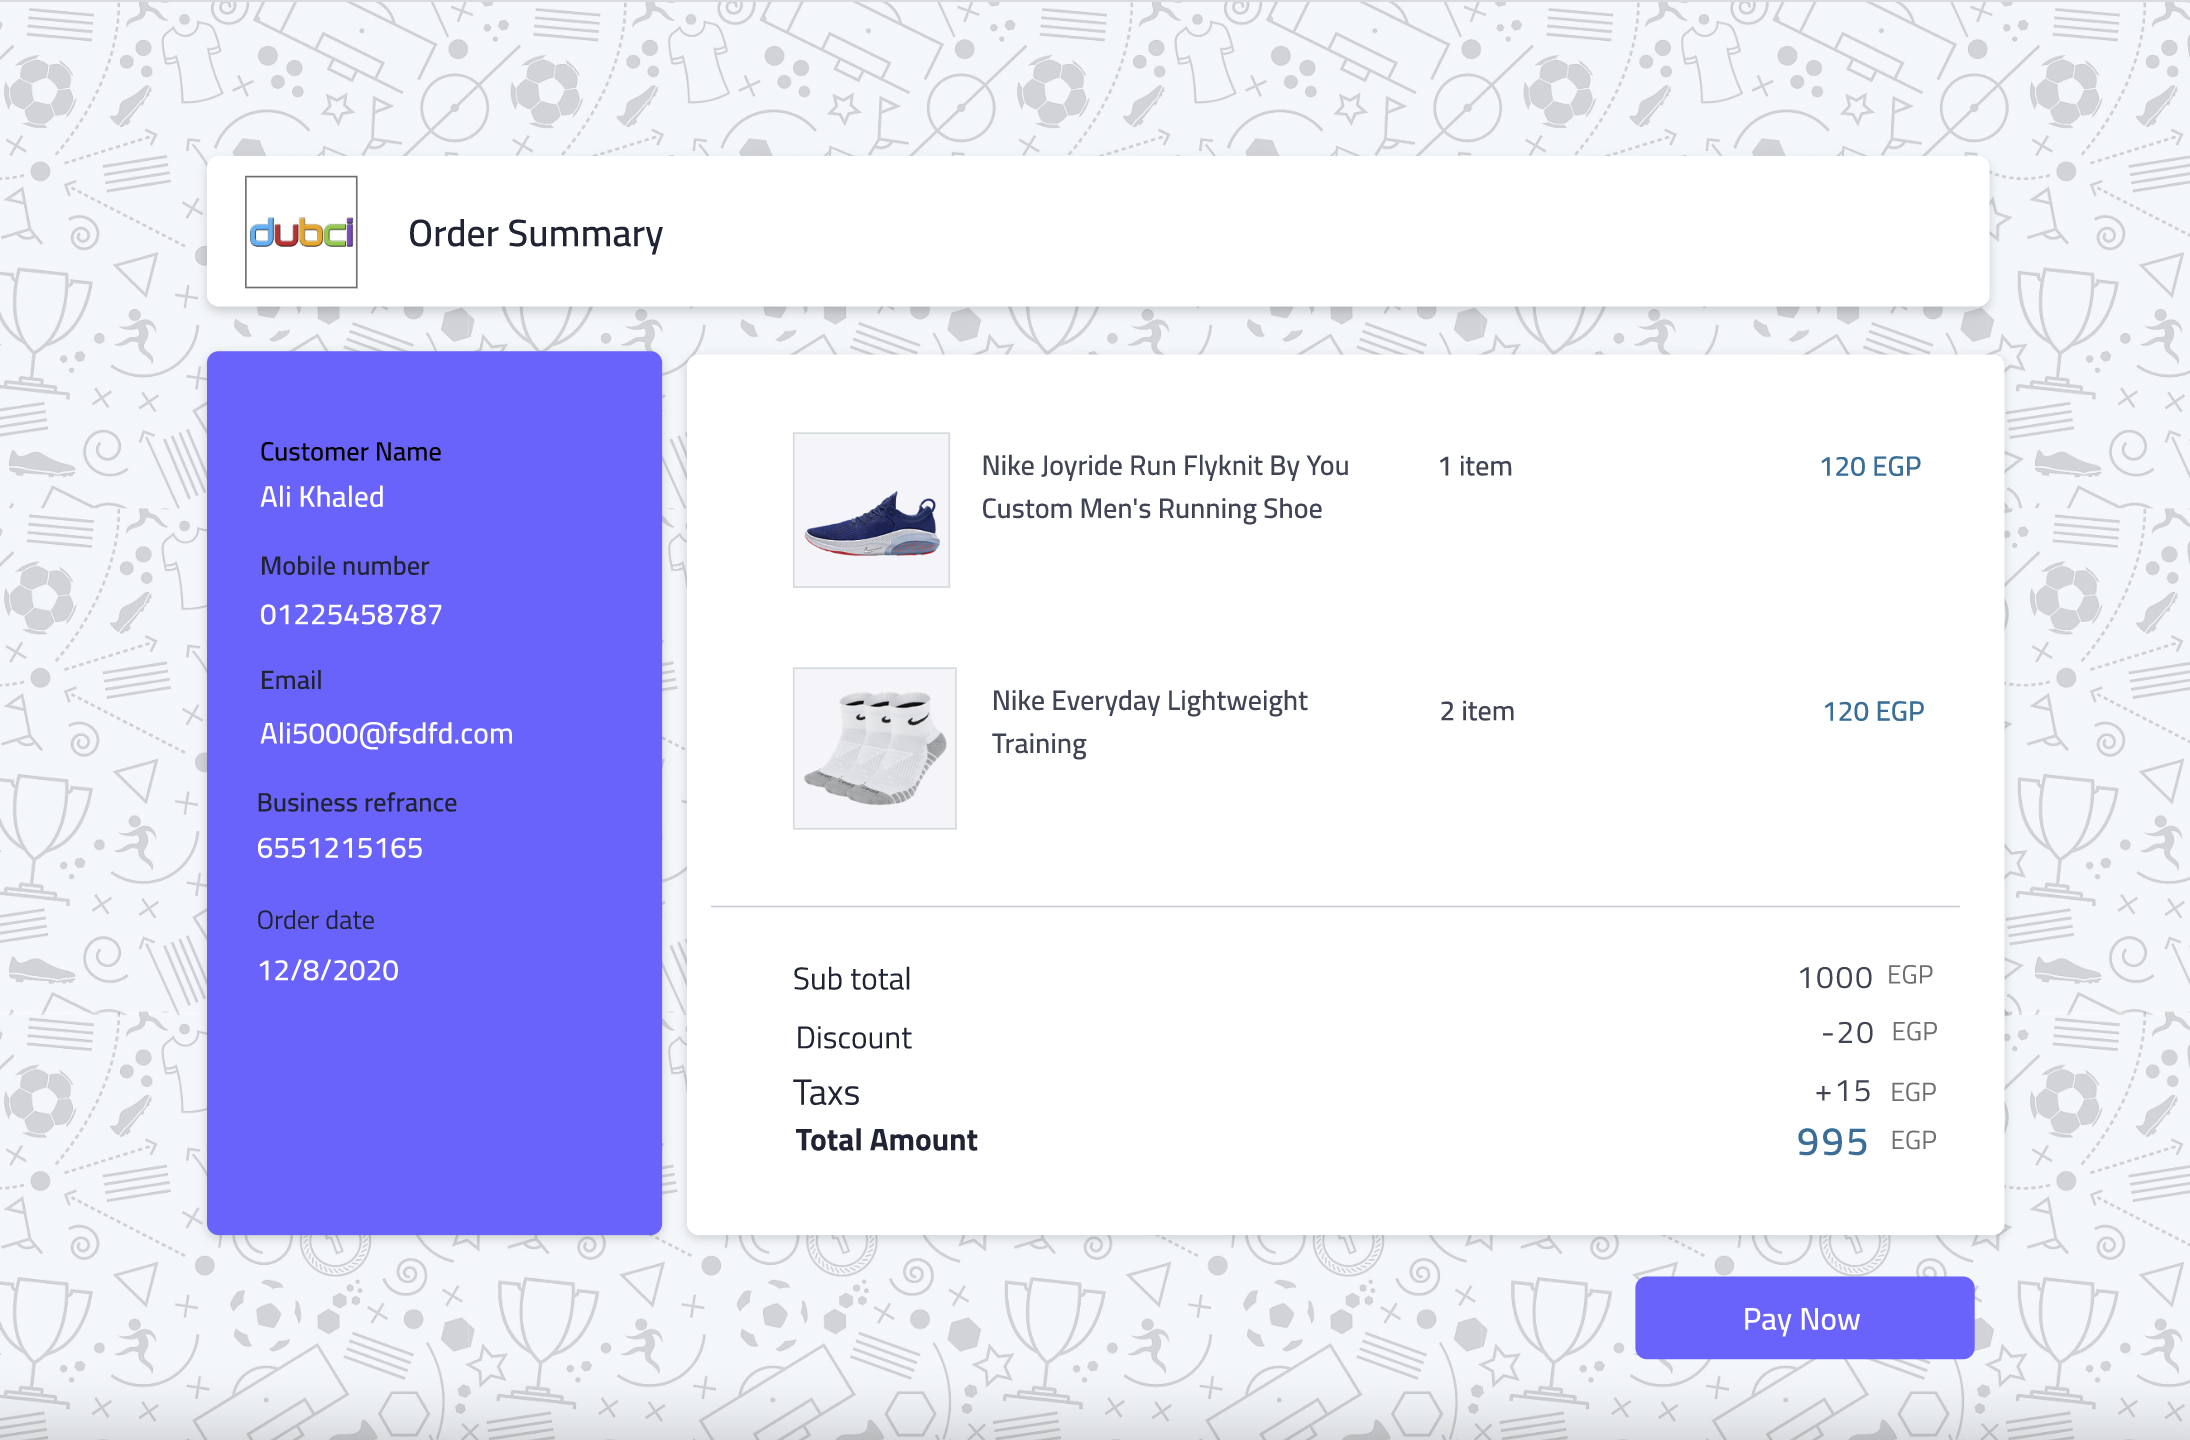The image size is (2190, 1440).
Task: Click the 2 item quantity
Action: point(1477,711)
